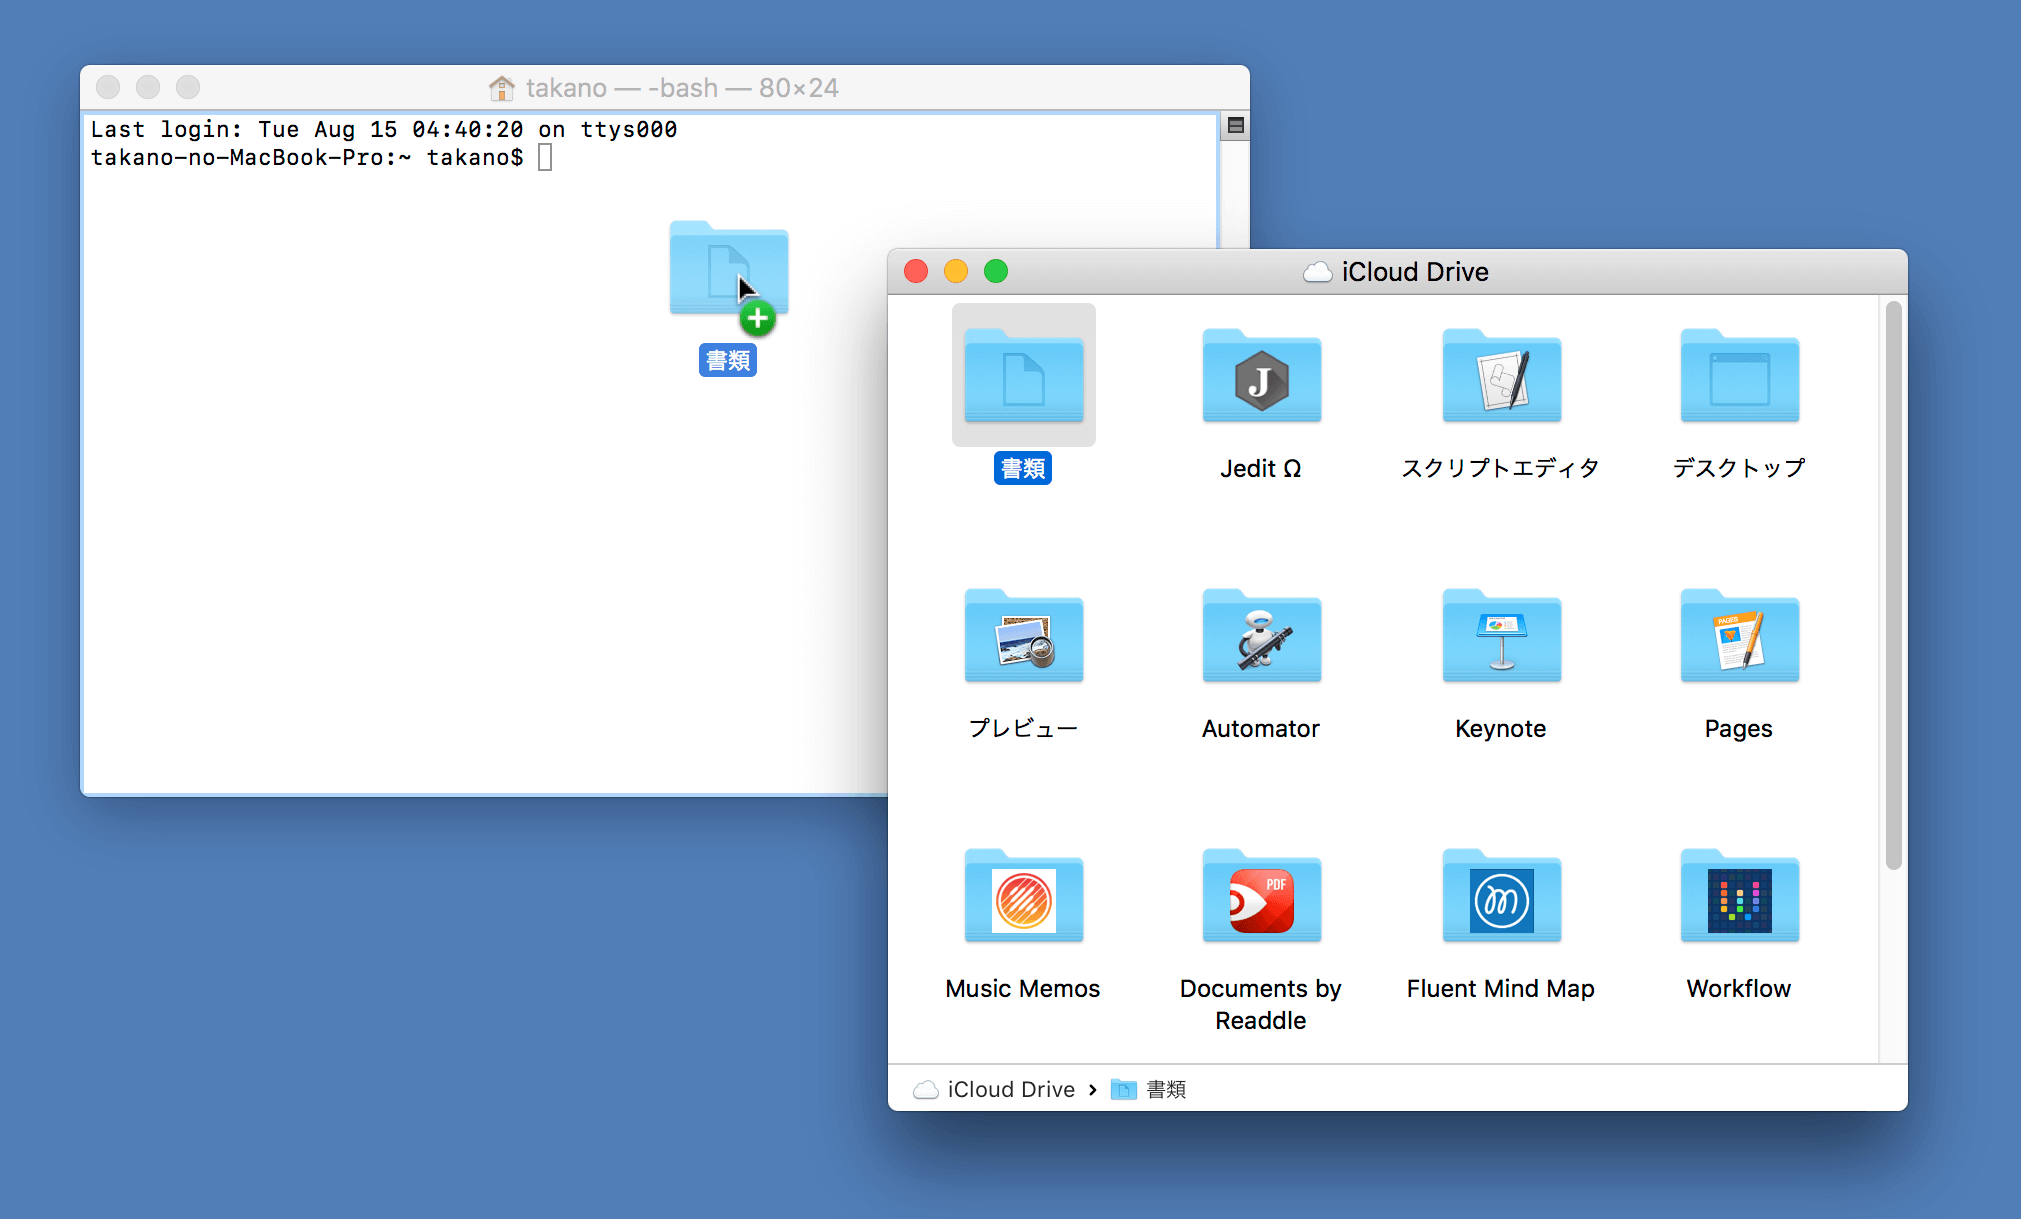This screenshot has width=2021, height=1219.
Task: Click the dragged 書類 folder over Terminal
Action: 728,268
